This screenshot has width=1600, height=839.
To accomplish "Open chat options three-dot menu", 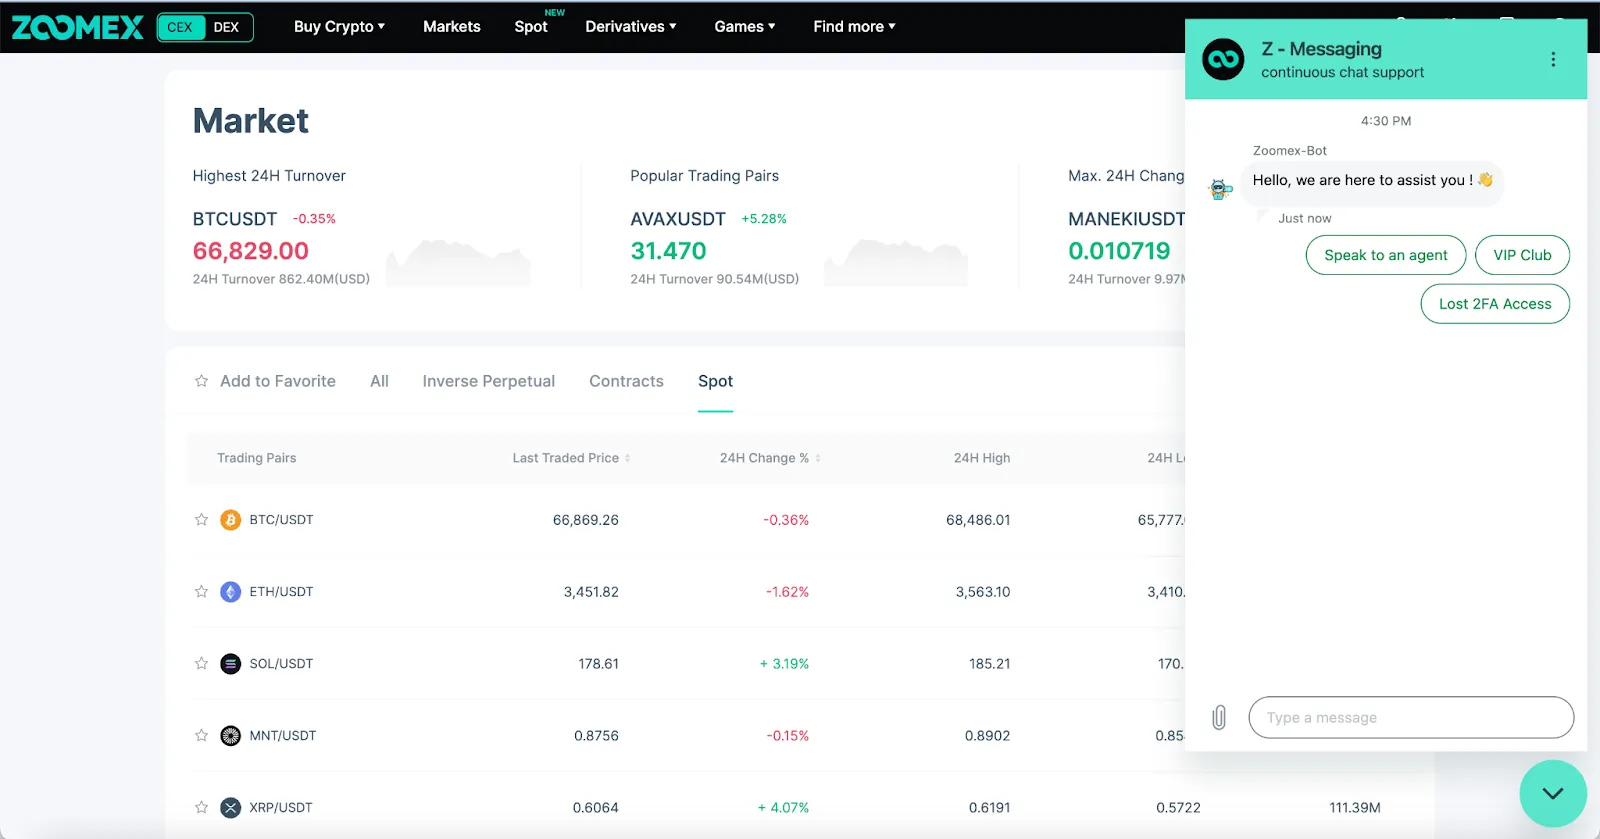I will click(1553, 60).
